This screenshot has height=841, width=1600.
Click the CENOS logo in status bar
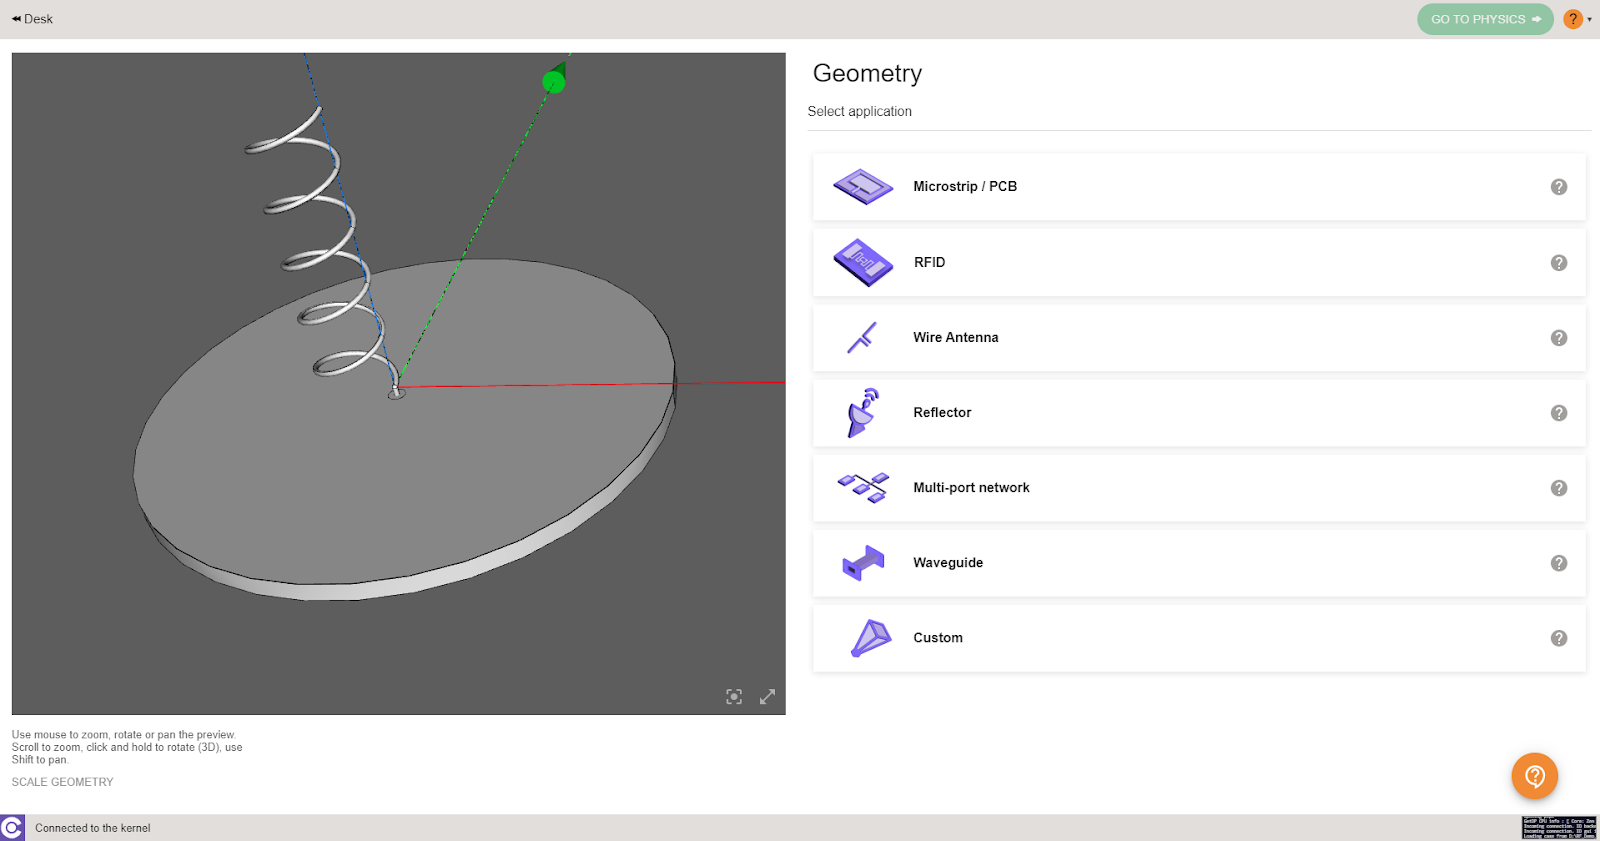pos(12,828)
